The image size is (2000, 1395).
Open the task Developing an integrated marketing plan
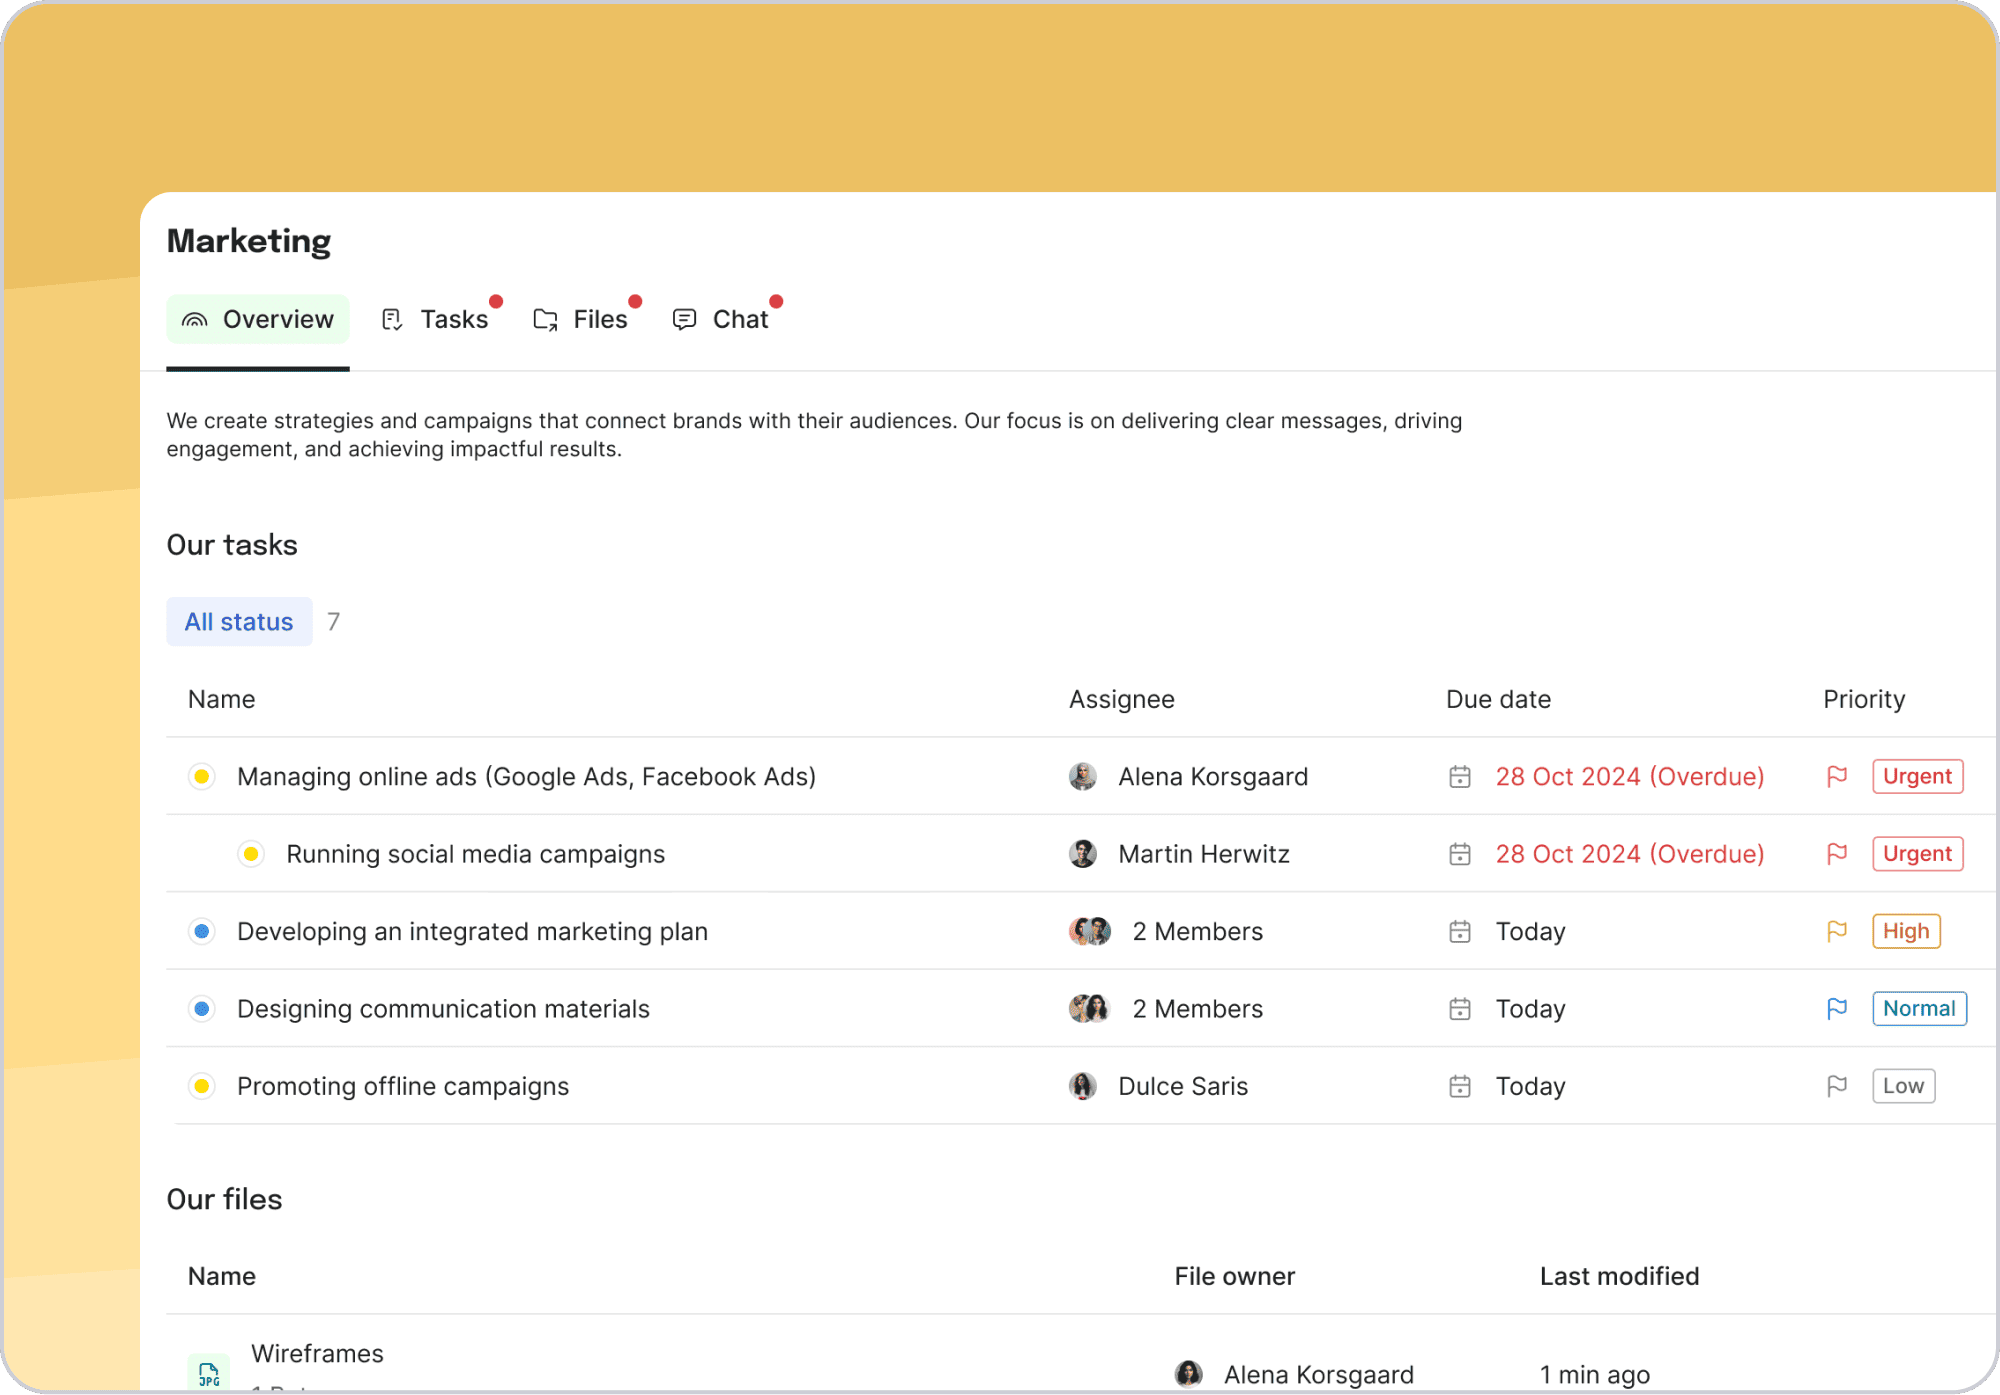tap(472, 931)
